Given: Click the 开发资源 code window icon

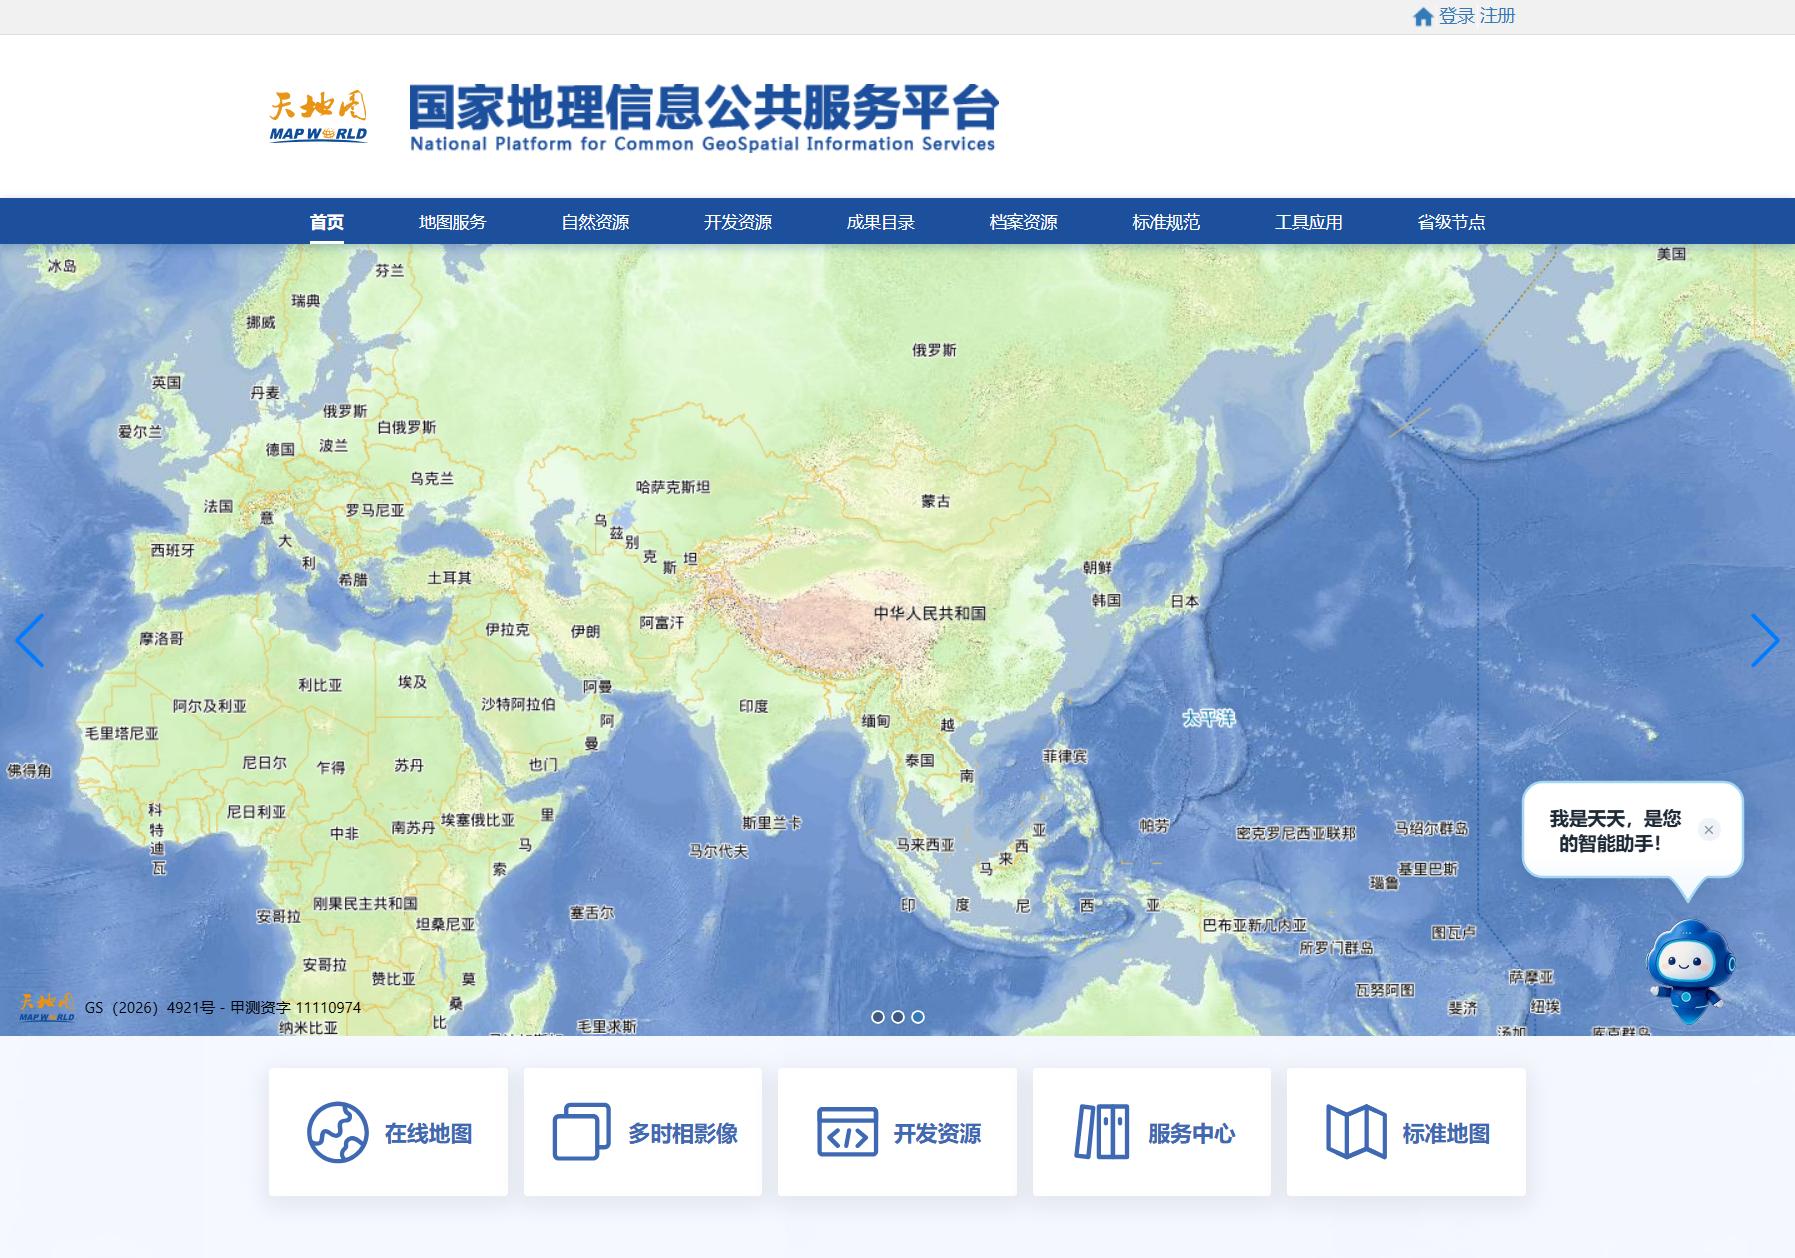Looking at the screenshot, I should tap(847, 1132).
